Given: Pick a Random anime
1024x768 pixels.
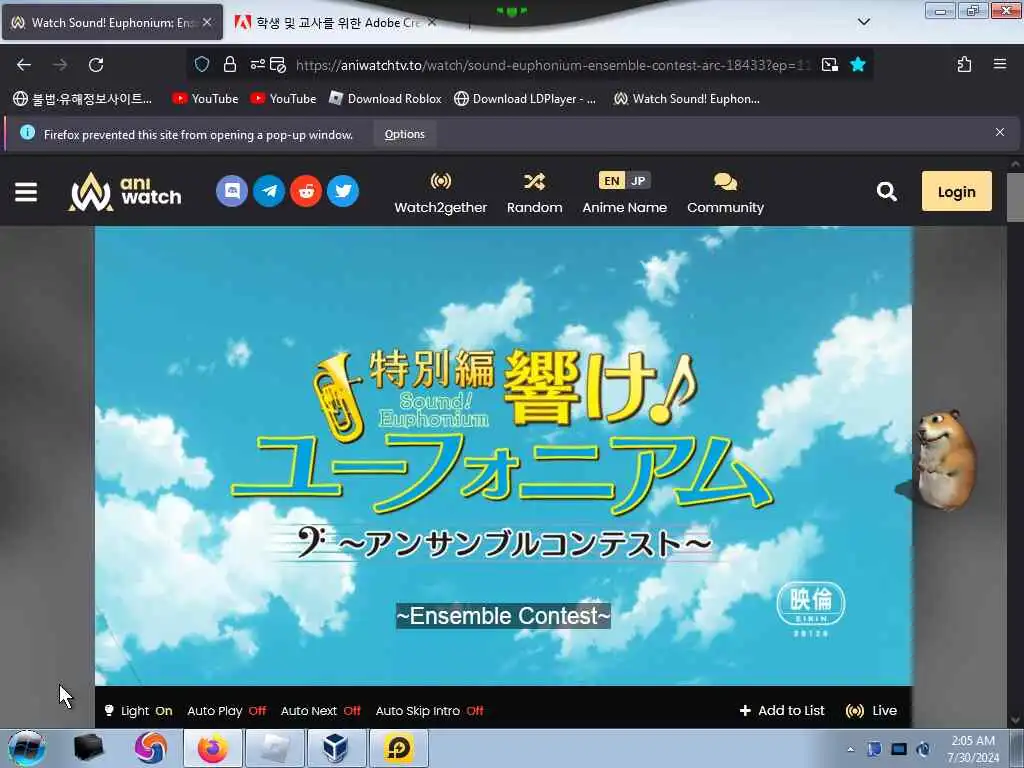Looking at the screenshot, I should (534, 193).
